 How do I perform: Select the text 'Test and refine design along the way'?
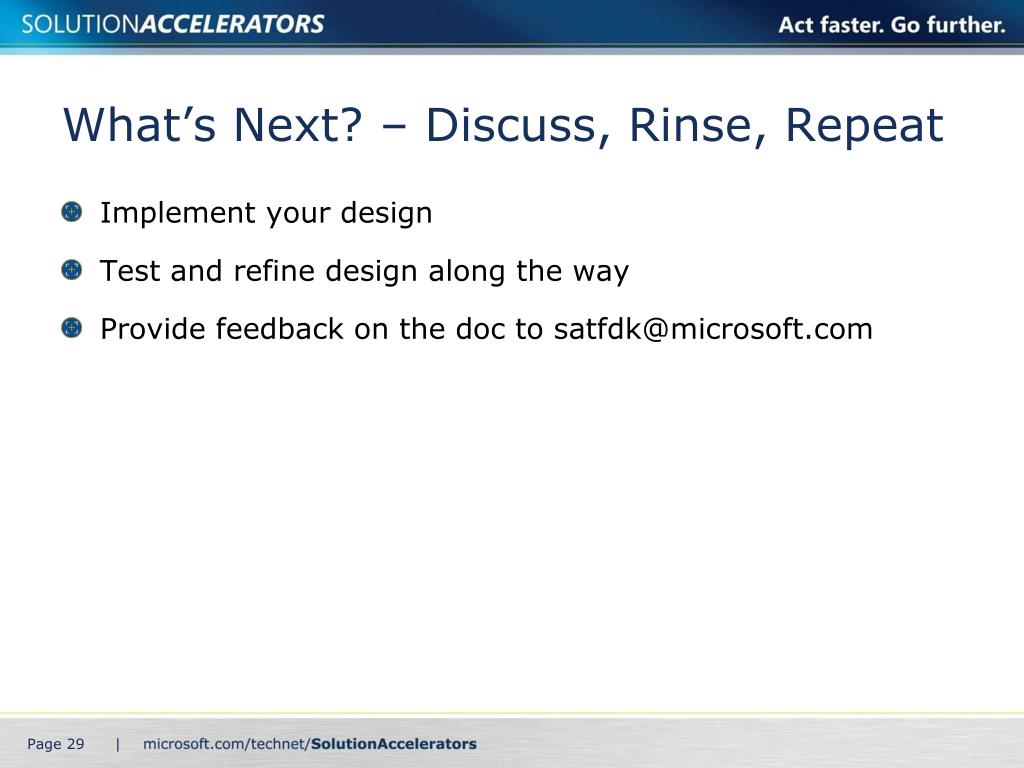tap(364, 272)
